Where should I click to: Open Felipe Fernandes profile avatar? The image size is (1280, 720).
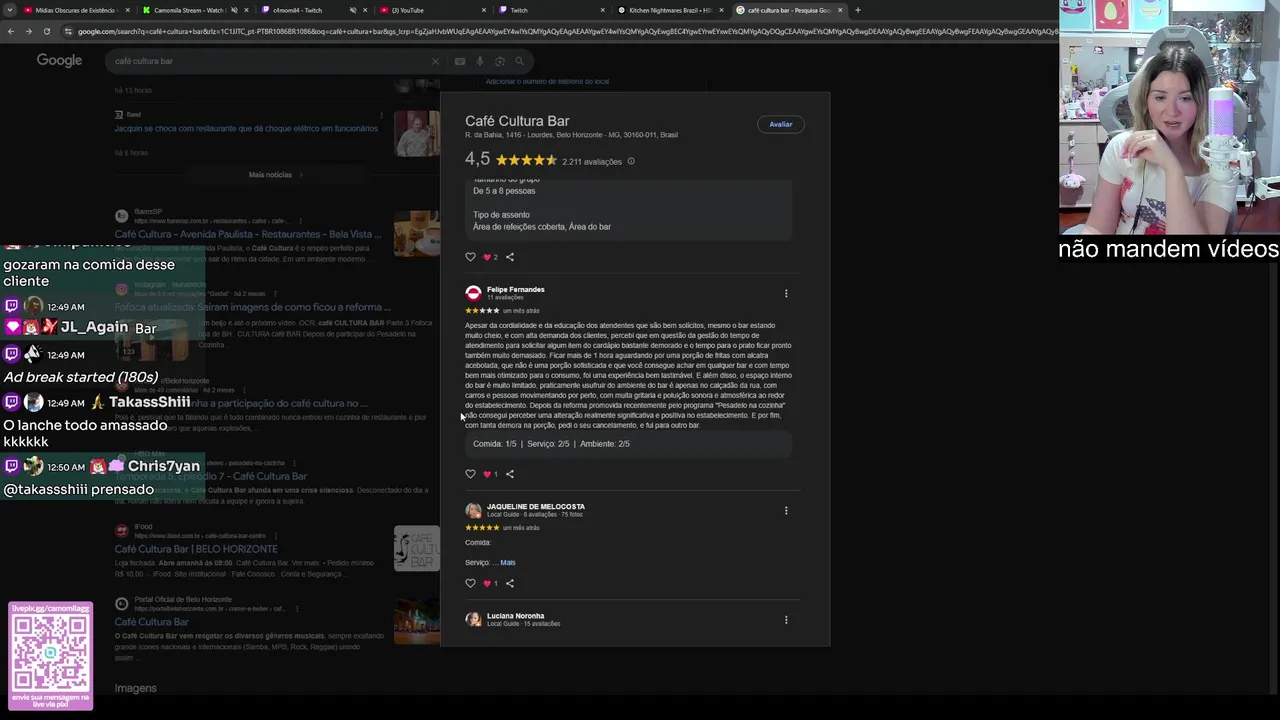pyautogui.click(x=473, y=293)
